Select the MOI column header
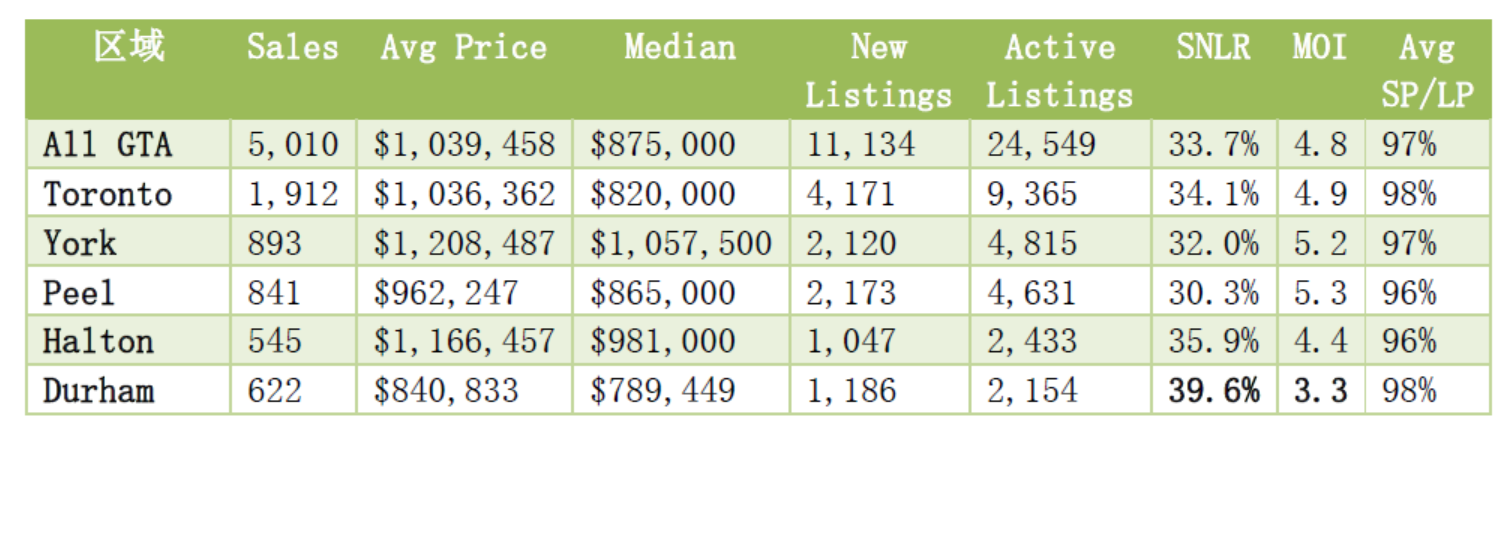Viewport: 1499px width, 551px height. pyautogui.click(x=1320, y=47)
